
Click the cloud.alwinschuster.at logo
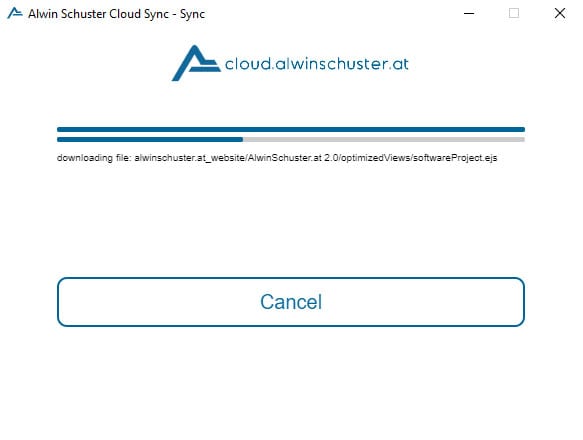click(290, 63)
